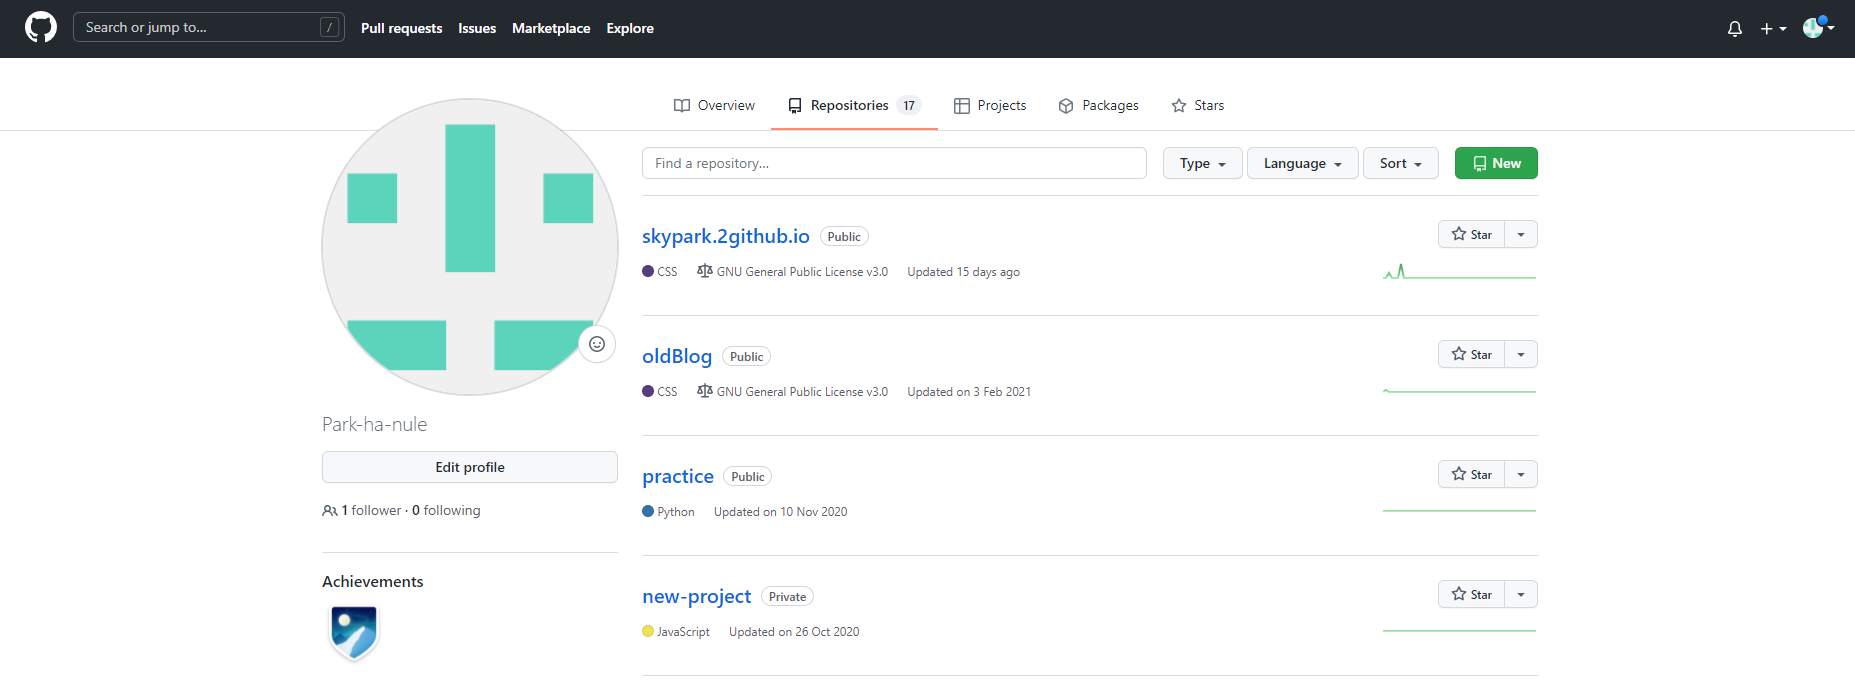Open Explore in top navigation
The image size is (1855, 683).
630,28
